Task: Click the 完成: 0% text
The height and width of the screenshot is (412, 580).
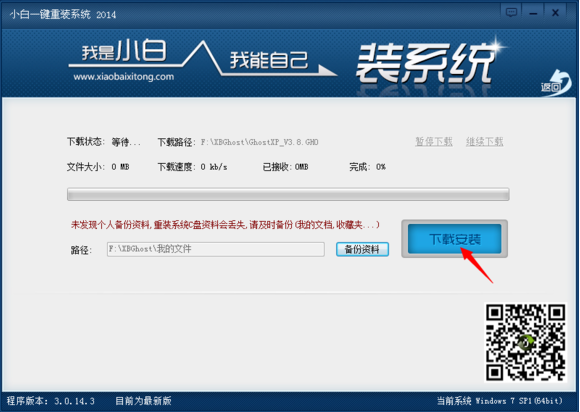Action: click(x=367, y=167)
